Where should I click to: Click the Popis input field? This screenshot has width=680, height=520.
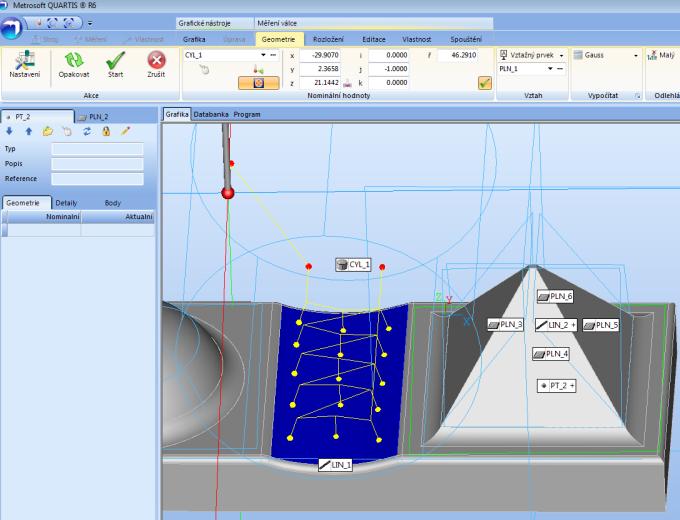pos(97,164)
